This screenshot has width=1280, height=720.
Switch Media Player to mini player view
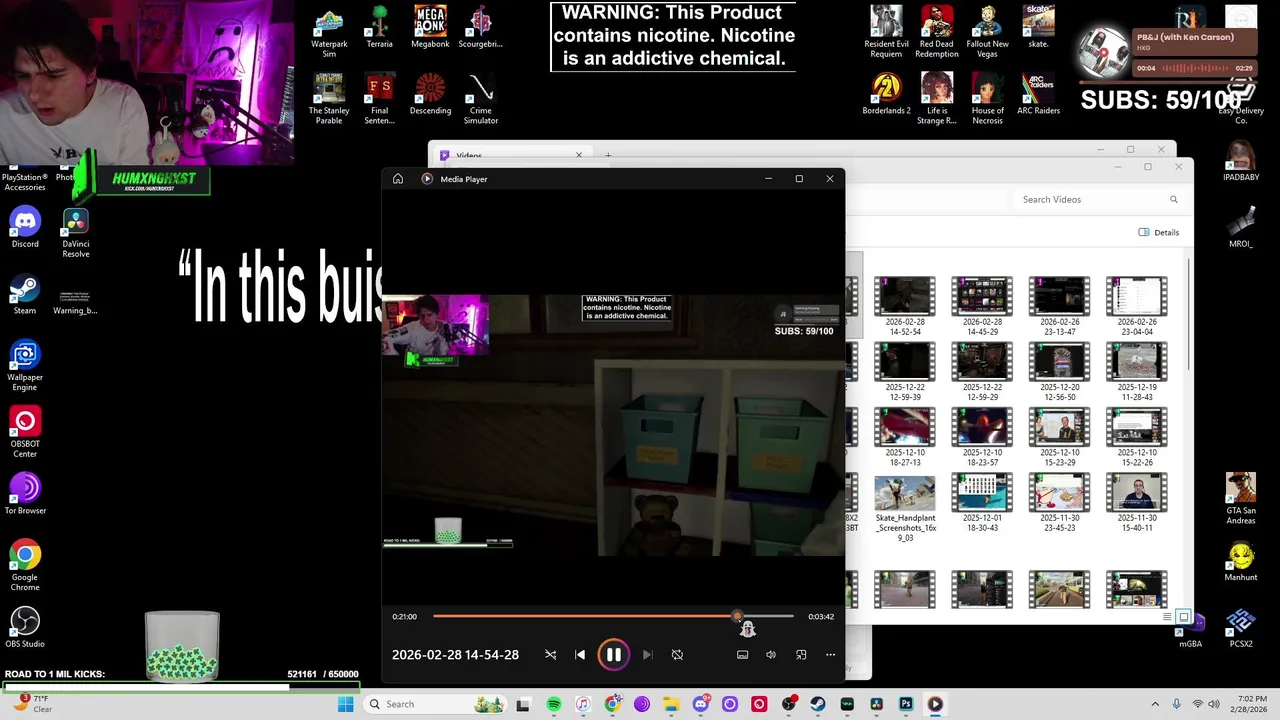tap(801, 655)
